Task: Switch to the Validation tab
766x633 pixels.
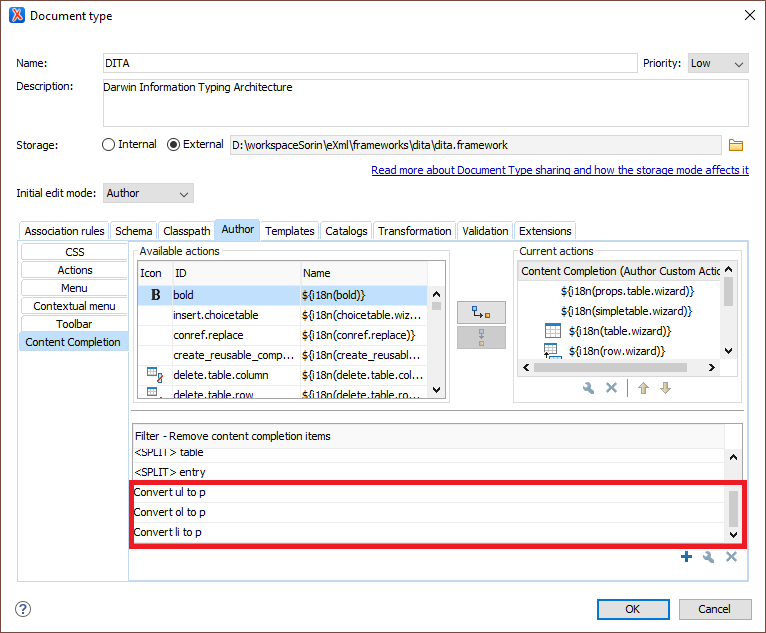Action: click(485, 231)
